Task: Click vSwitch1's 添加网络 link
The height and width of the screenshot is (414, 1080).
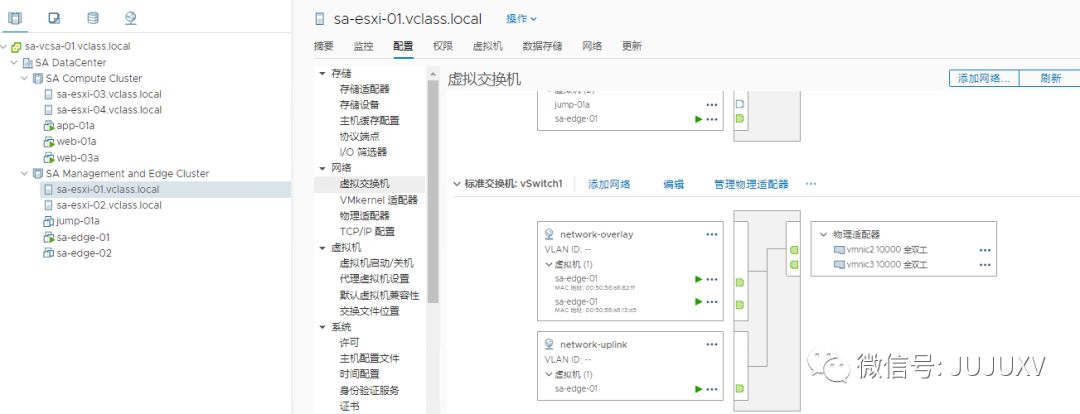Action: (609, 184)
